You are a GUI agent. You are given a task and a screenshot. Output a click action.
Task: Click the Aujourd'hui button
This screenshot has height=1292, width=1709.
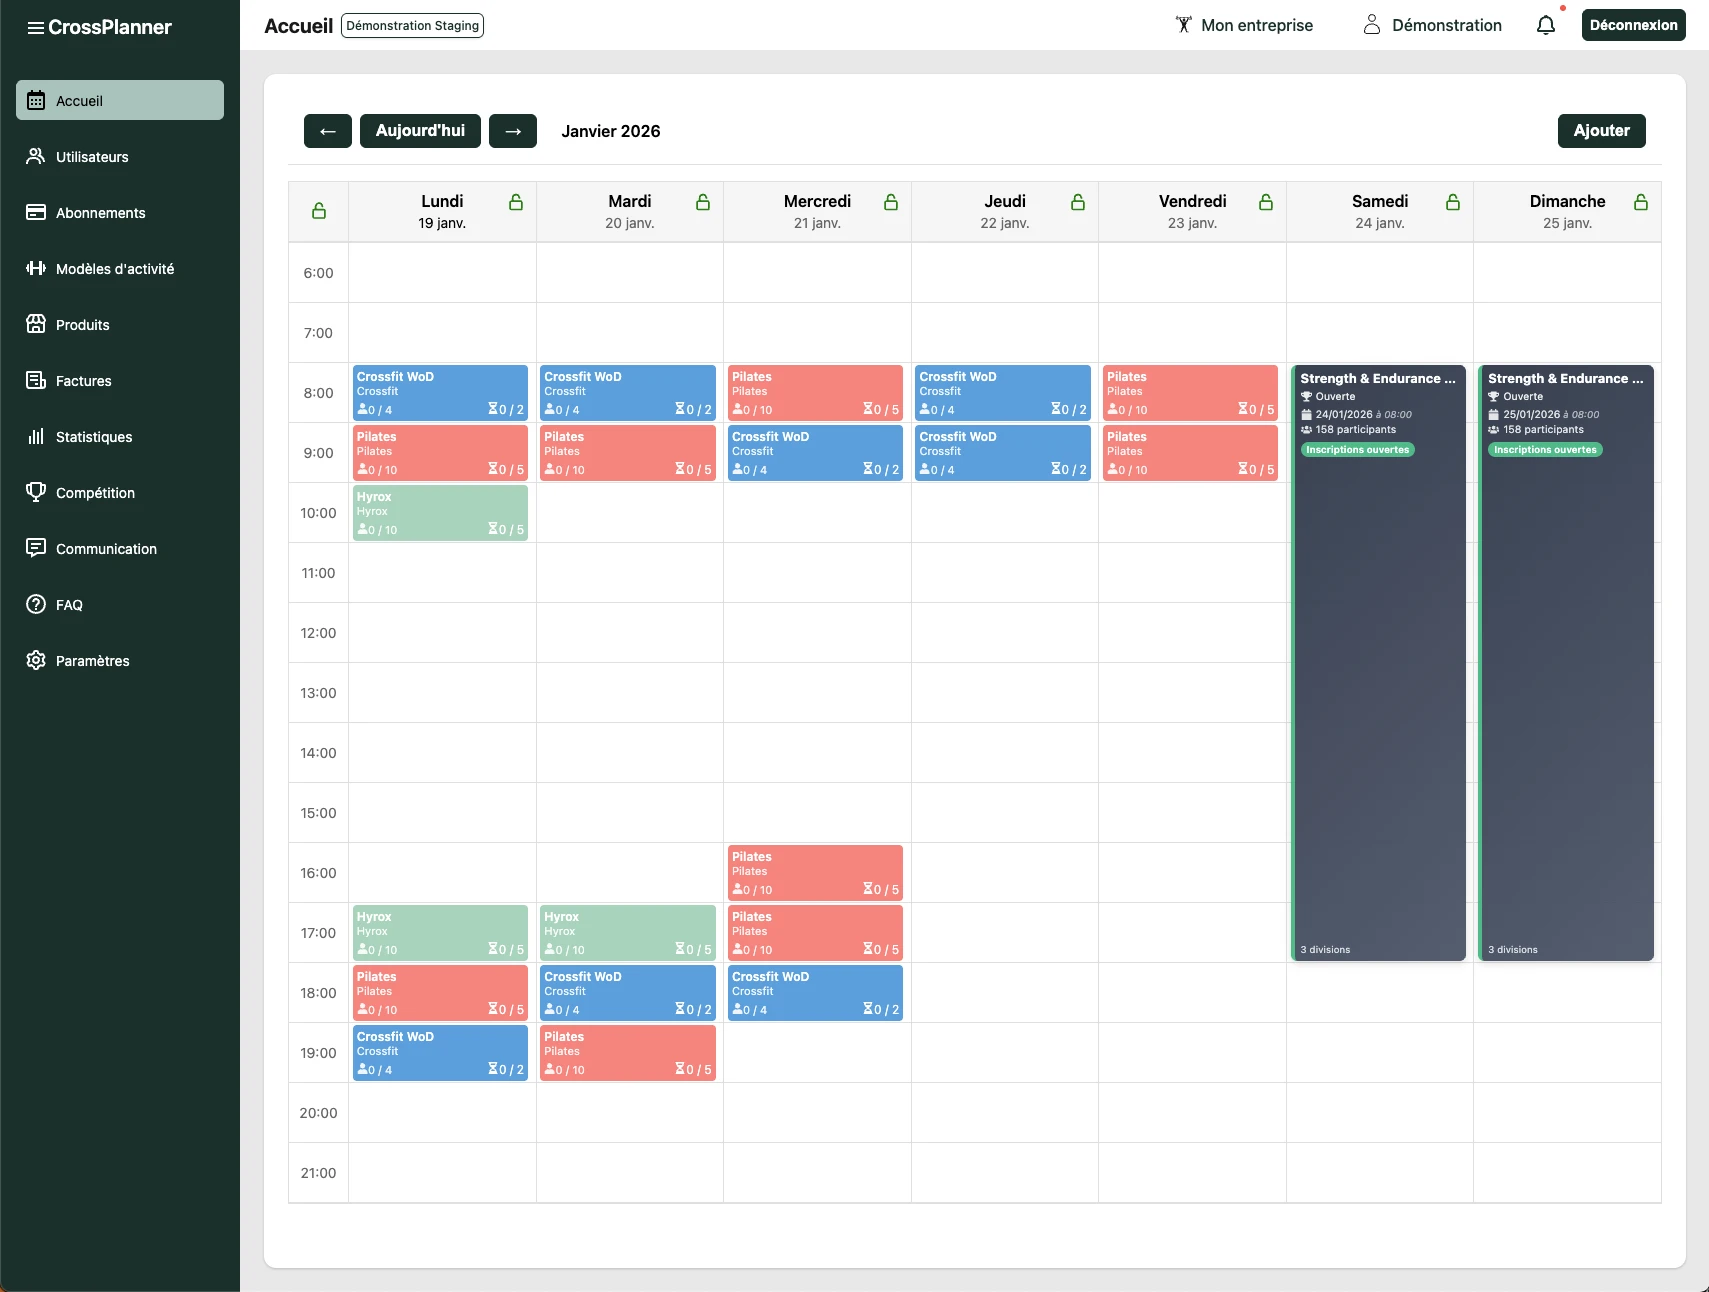coord(420,131)
